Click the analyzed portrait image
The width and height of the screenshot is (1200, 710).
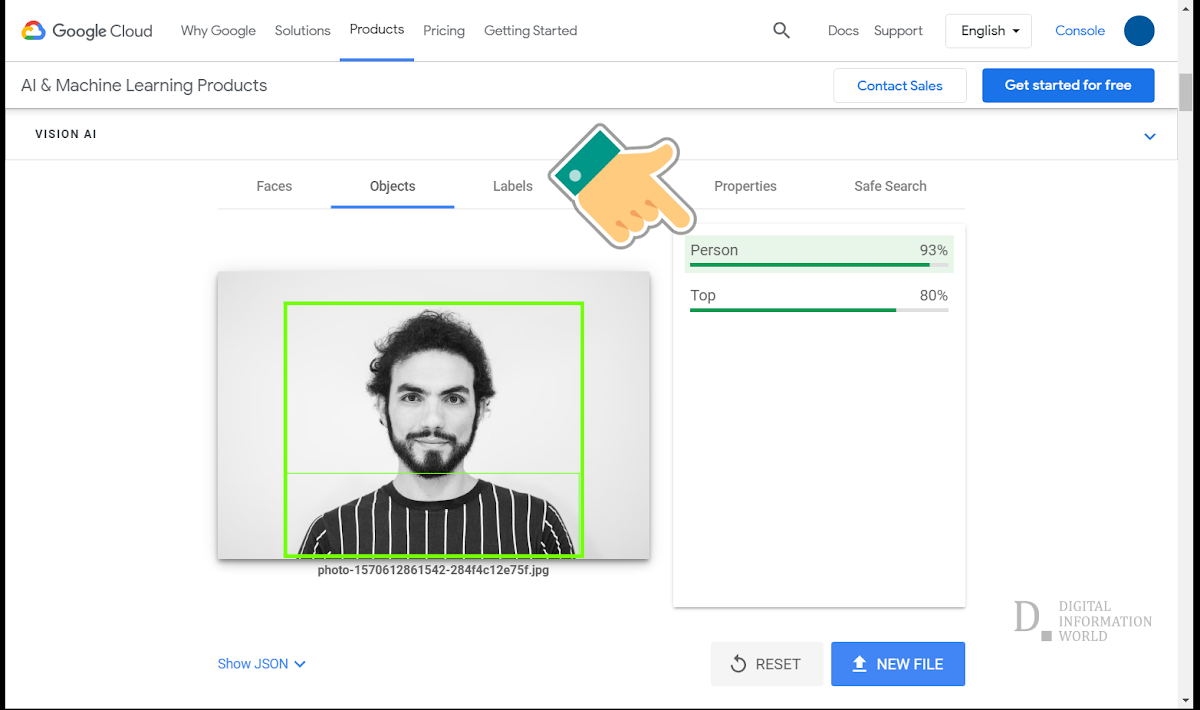tap(434, 415)
